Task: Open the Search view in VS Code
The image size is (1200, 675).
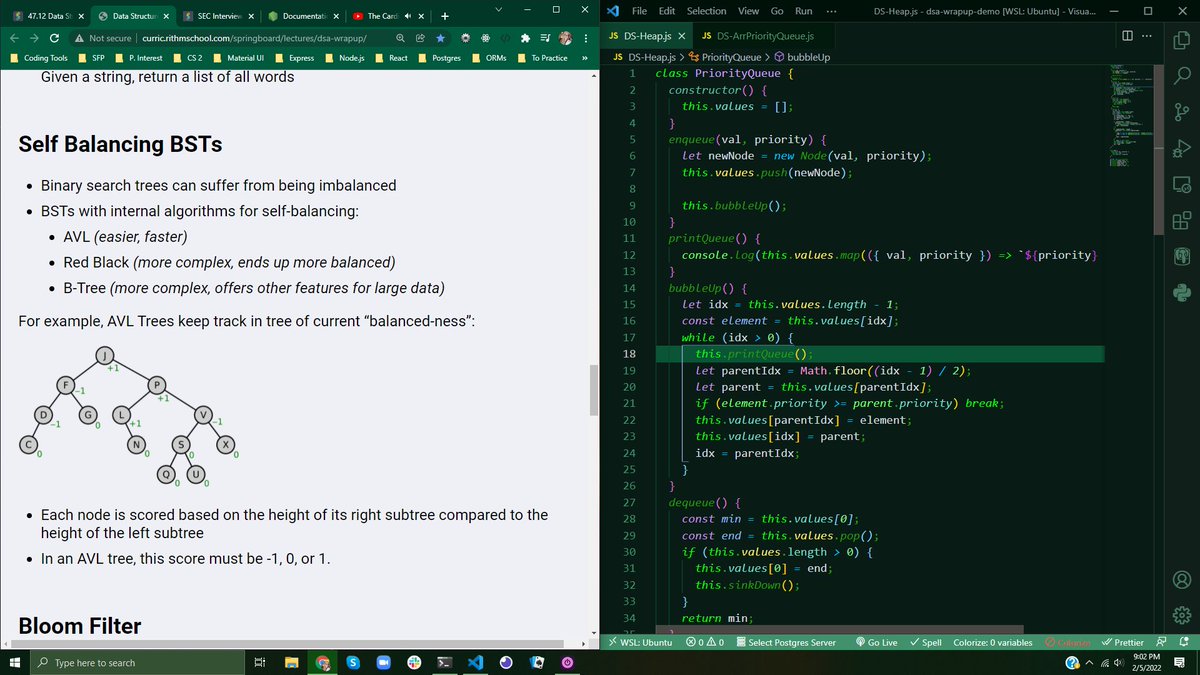Action: [x=1181, y=74]
